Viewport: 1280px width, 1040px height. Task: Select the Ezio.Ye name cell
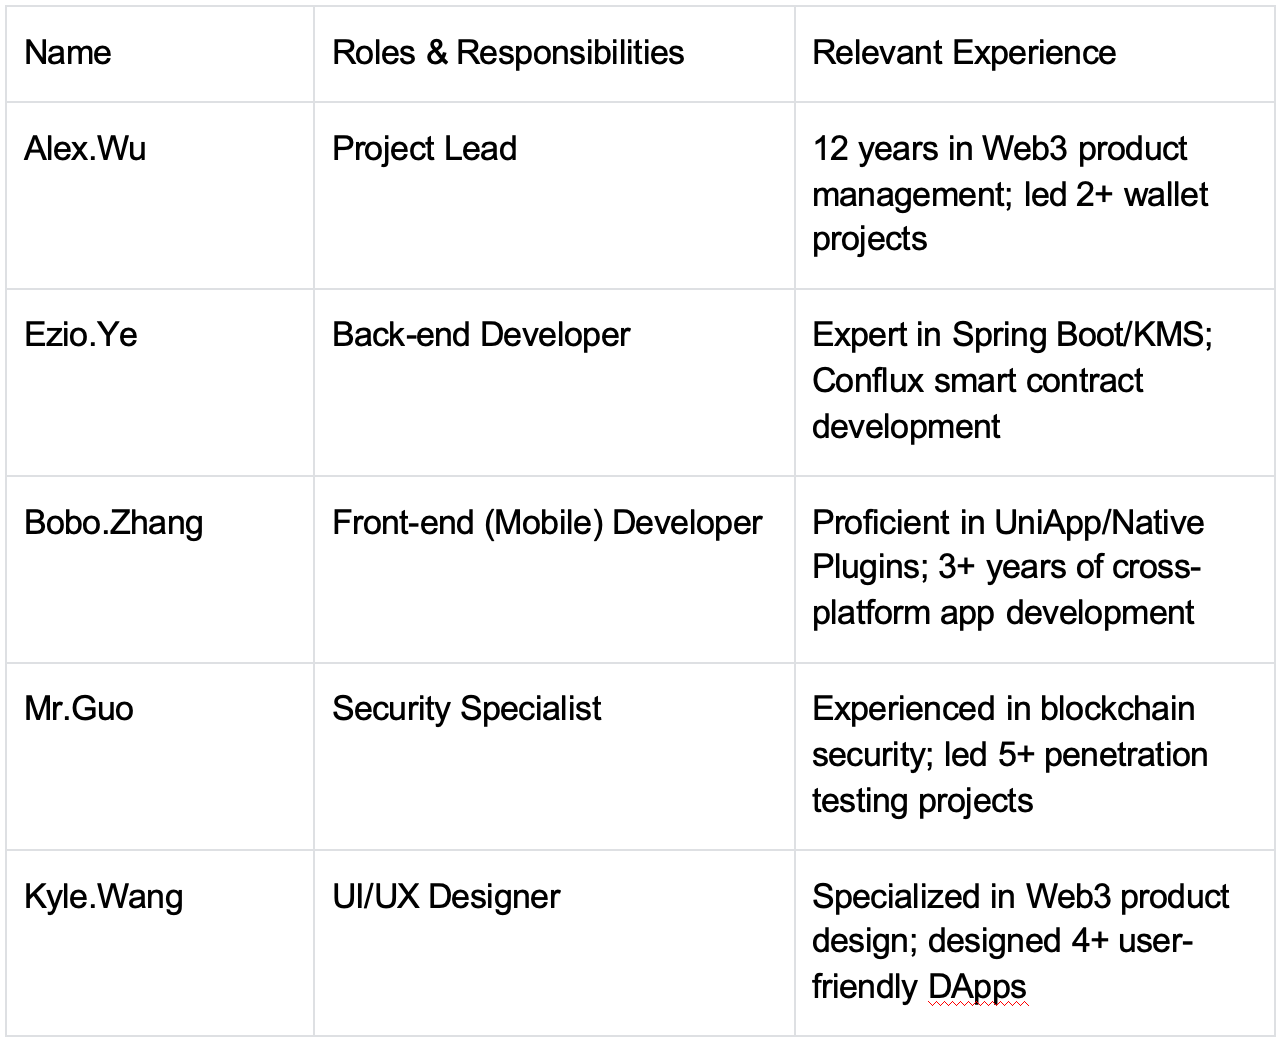click(x=81, y=335)
